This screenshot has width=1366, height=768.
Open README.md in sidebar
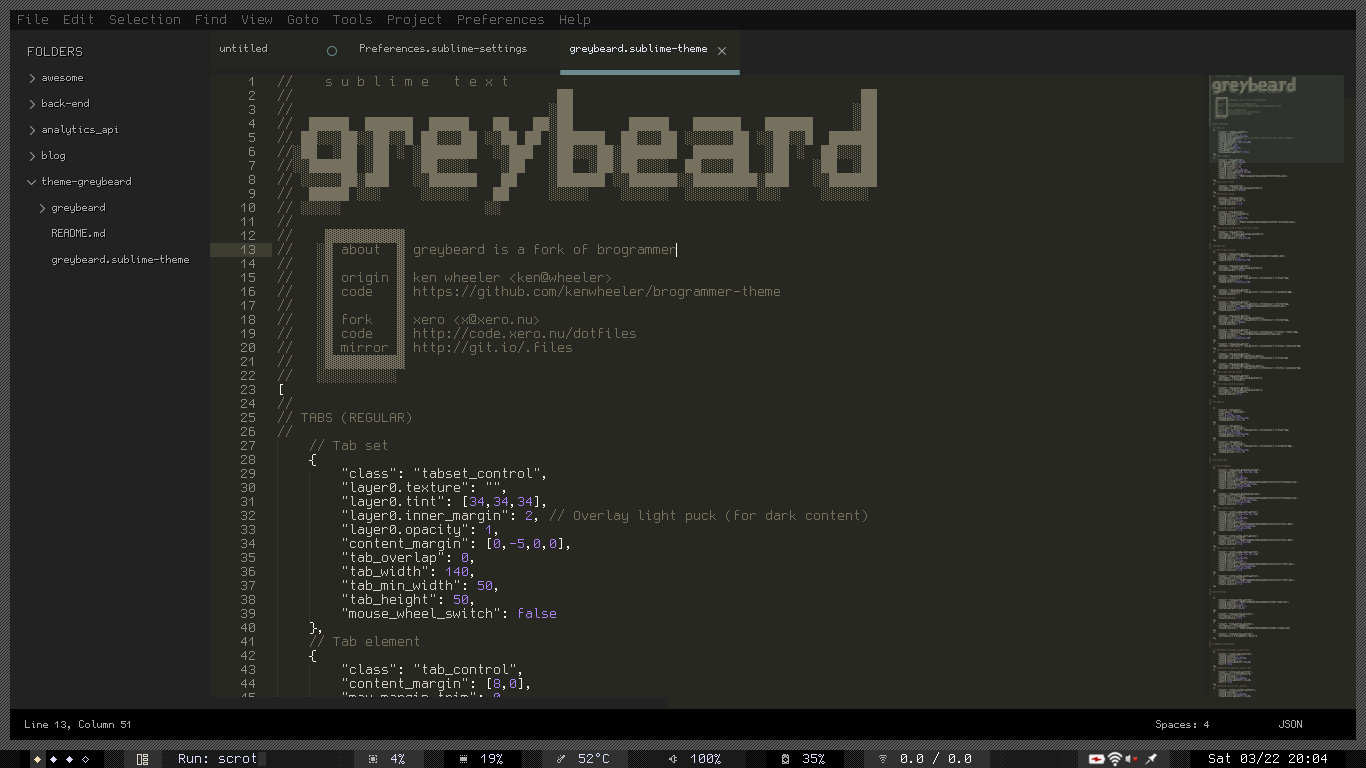click(78, 233)
